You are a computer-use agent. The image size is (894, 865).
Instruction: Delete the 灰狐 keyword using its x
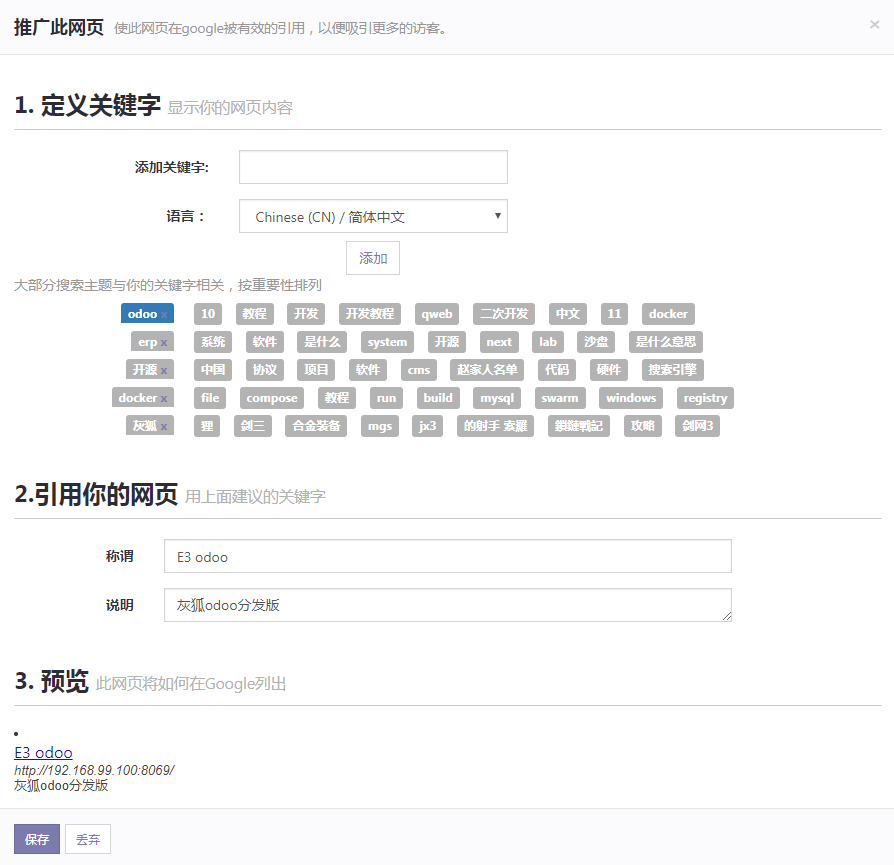pos(164,427)
